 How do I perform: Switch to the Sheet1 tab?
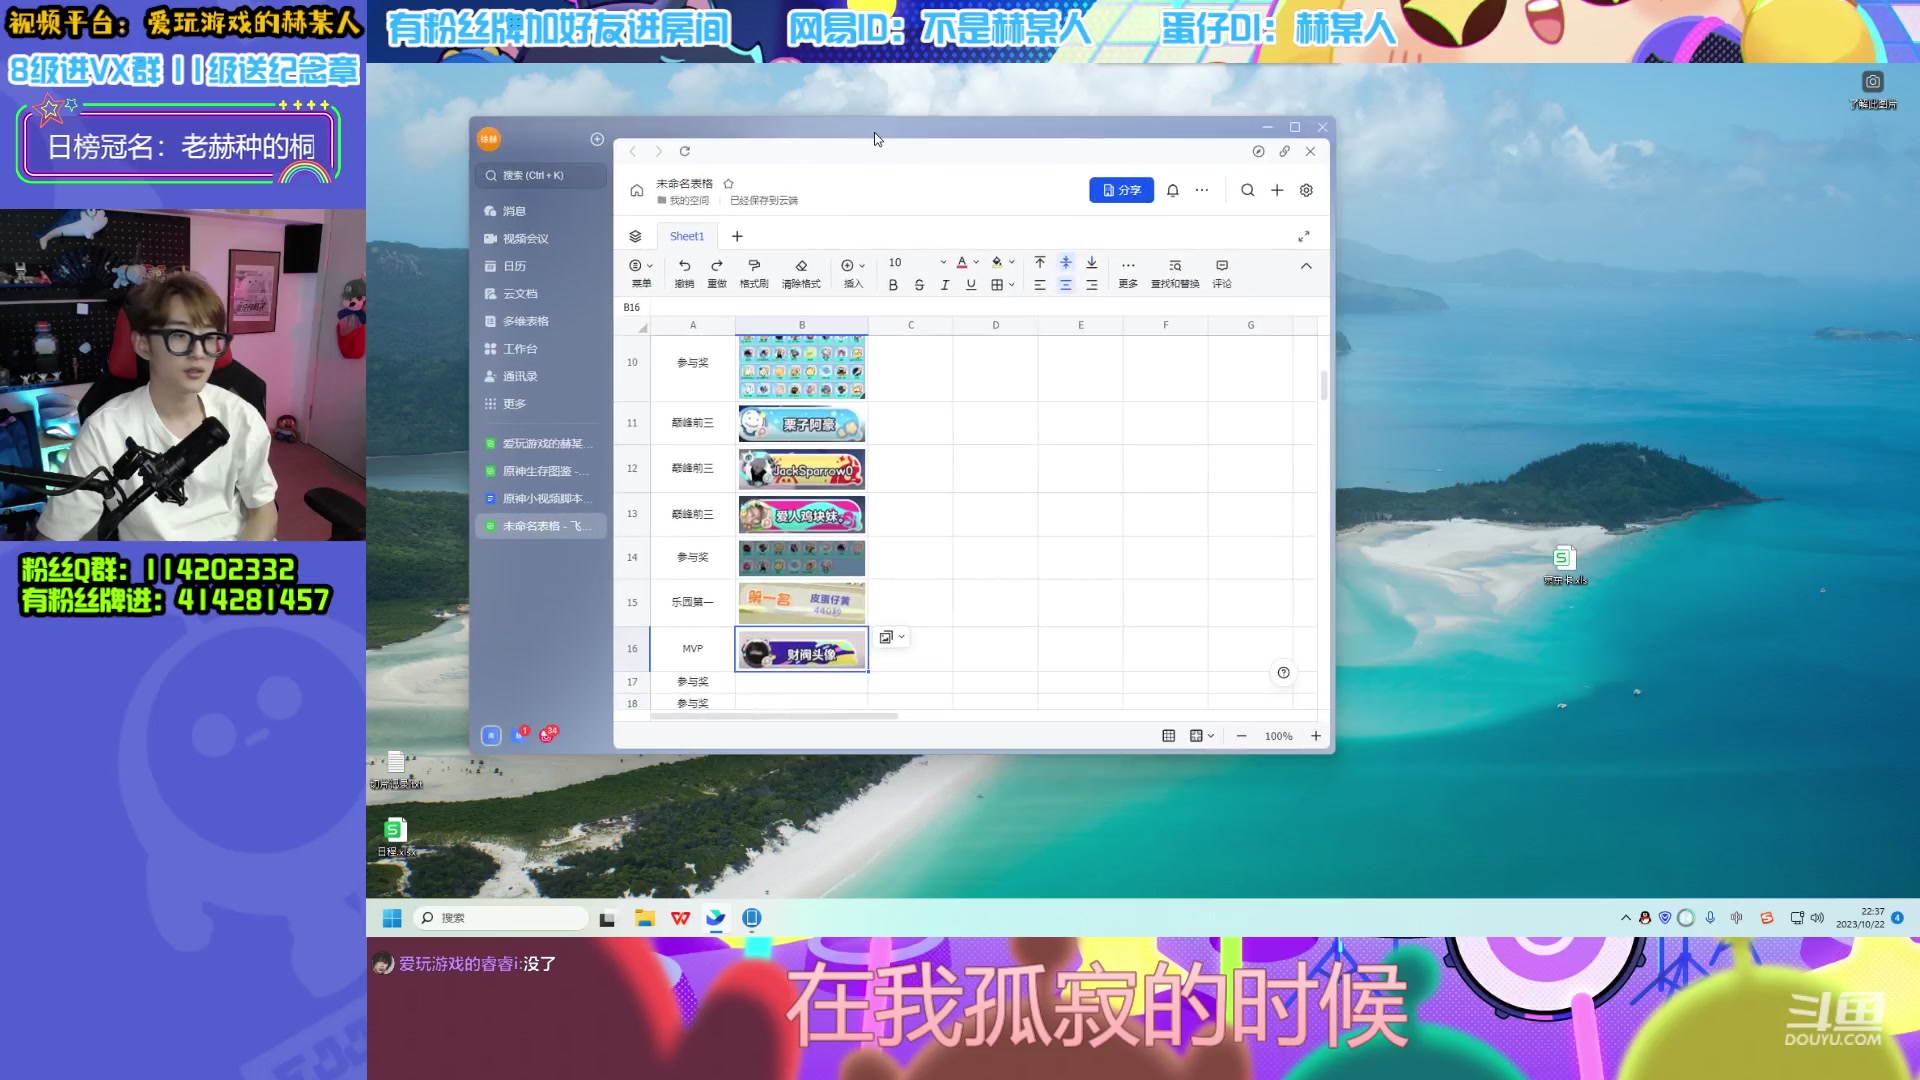686,235
